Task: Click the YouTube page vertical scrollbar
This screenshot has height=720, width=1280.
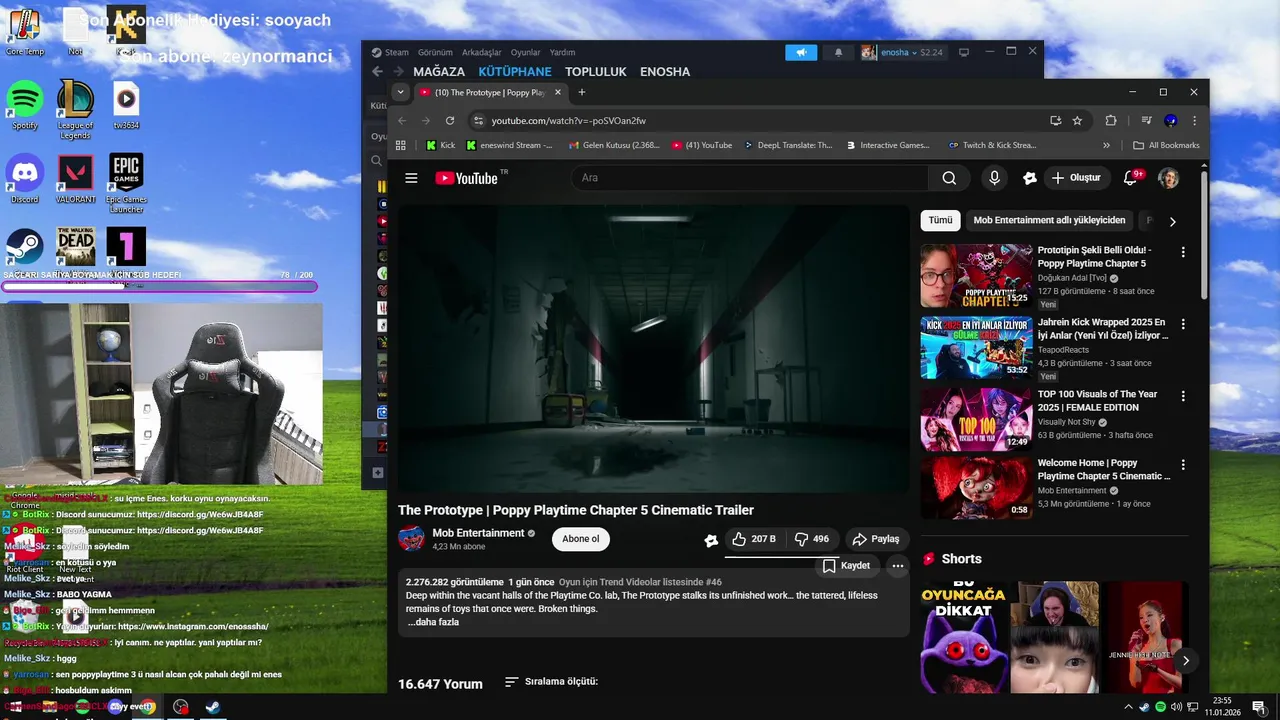Action: (1203, 236)
